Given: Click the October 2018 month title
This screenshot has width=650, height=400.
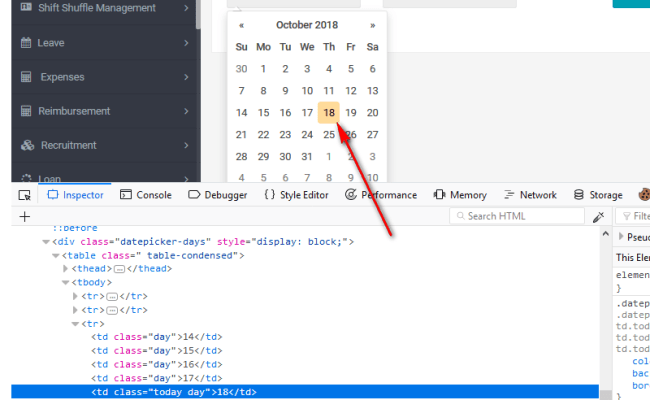Looking at the screenshot, I should click(x=307, y=25).
